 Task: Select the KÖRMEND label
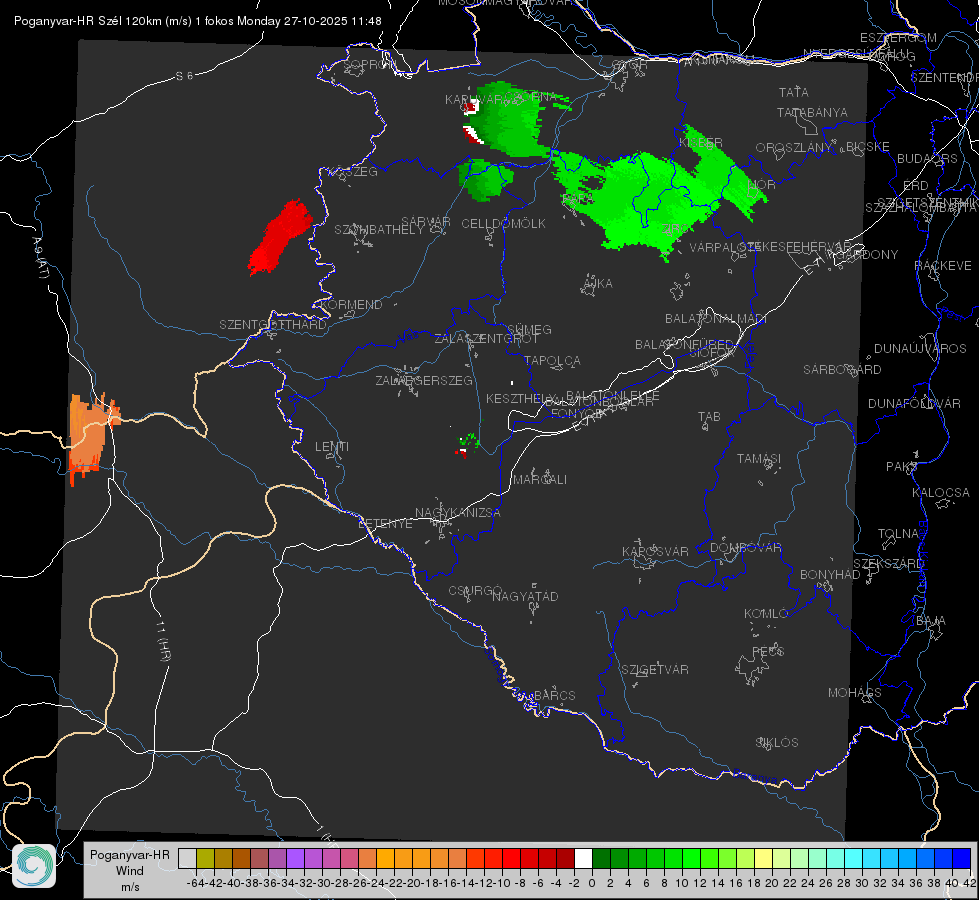[x=351, y=305]
